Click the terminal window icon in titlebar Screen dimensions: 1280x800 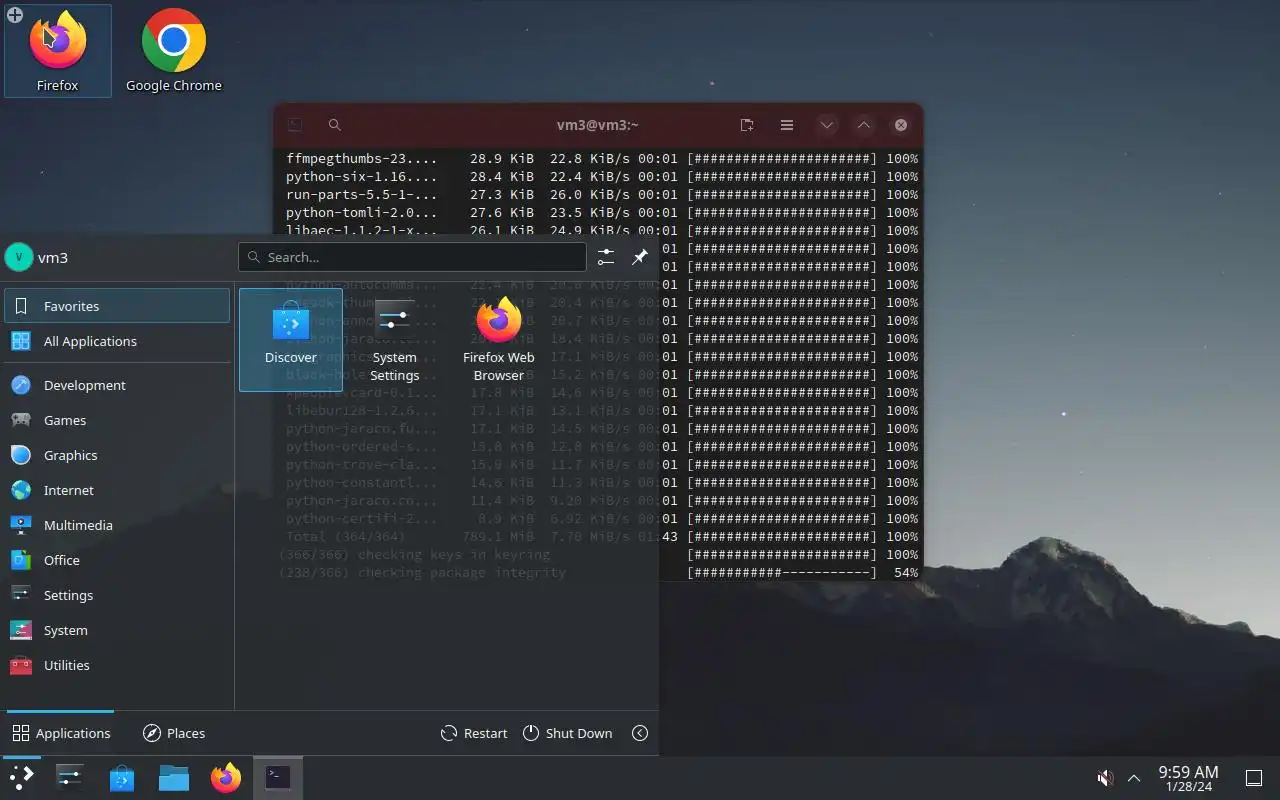pyautogui.click(x=295, y=125)
